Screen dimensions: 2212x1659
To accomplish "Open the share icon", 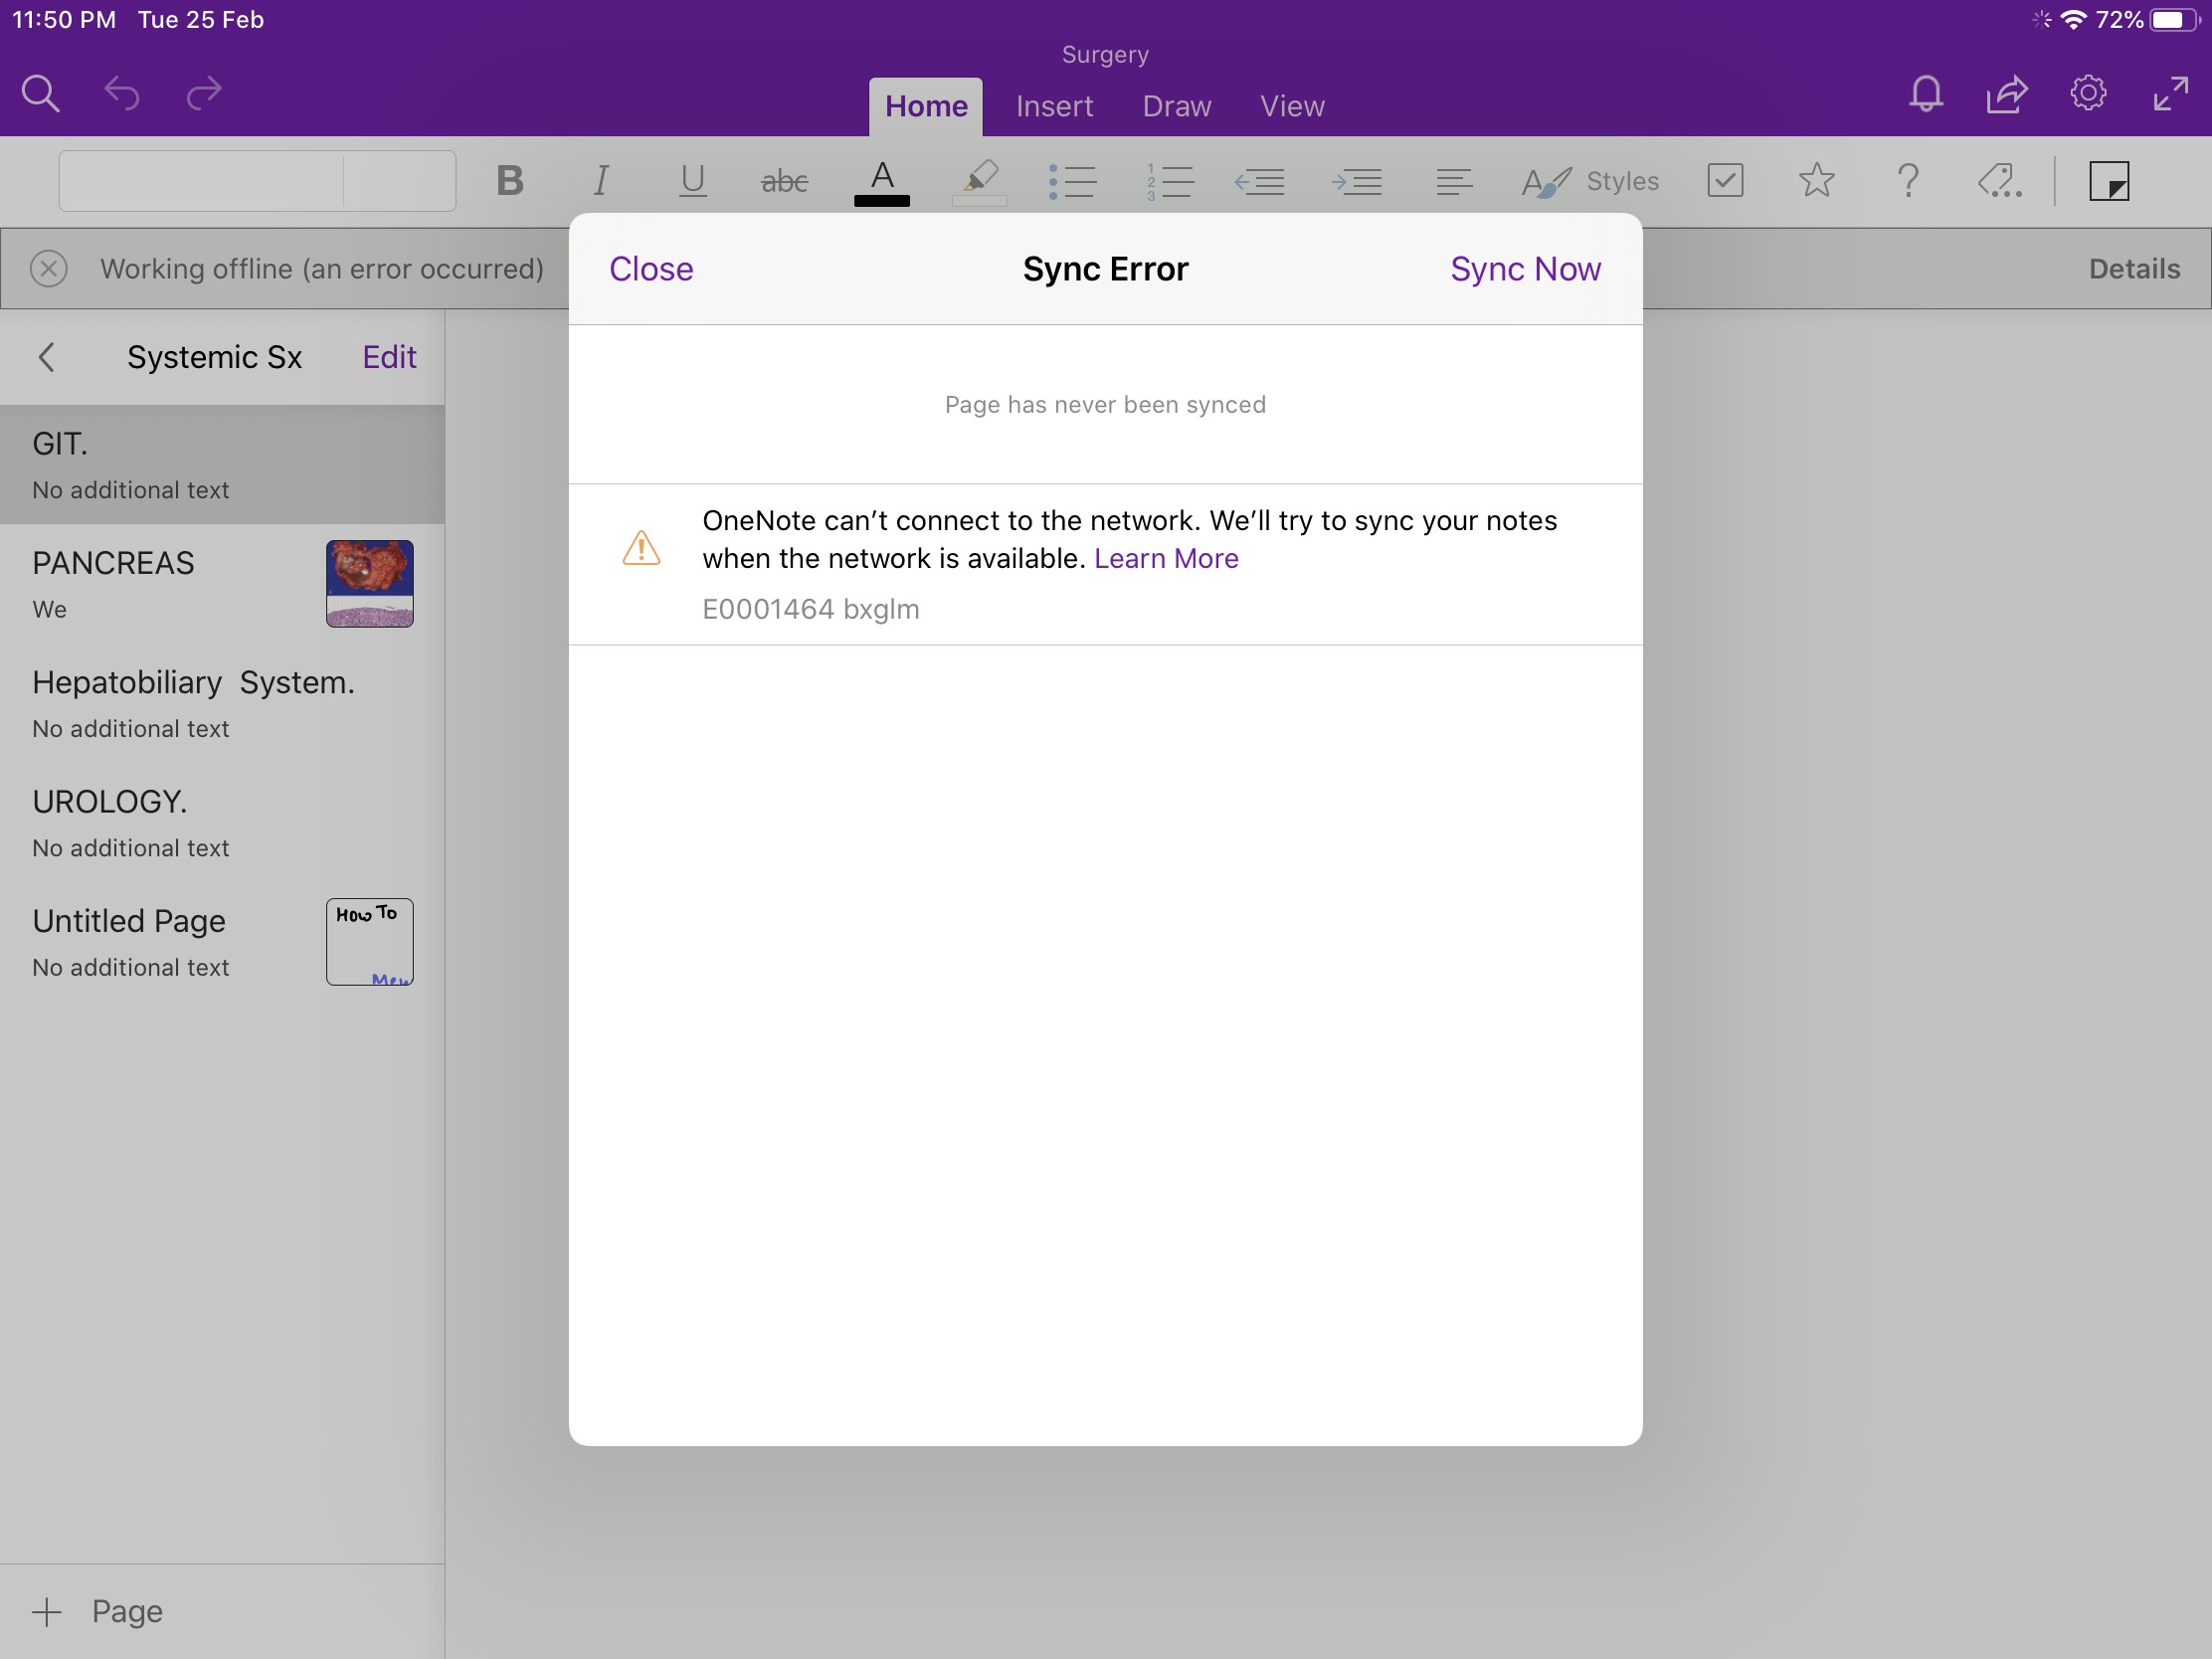I will pos(2007,94).
